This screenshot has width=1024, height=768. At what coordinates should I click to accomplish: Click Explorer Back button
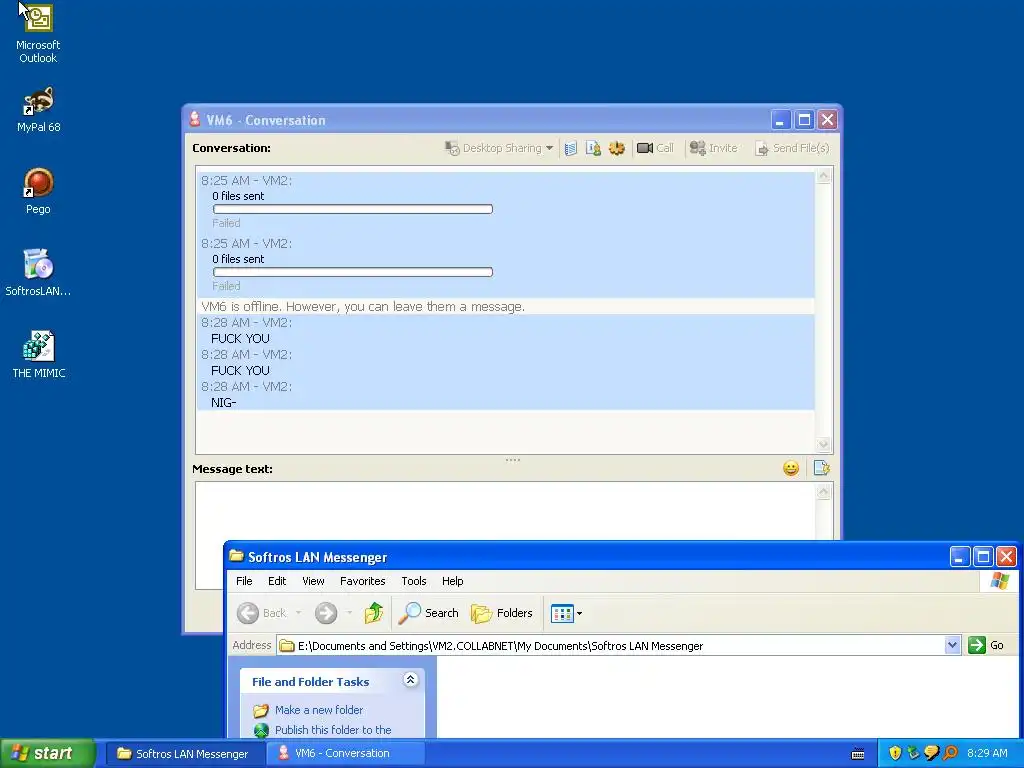click(x=261, y=613)
